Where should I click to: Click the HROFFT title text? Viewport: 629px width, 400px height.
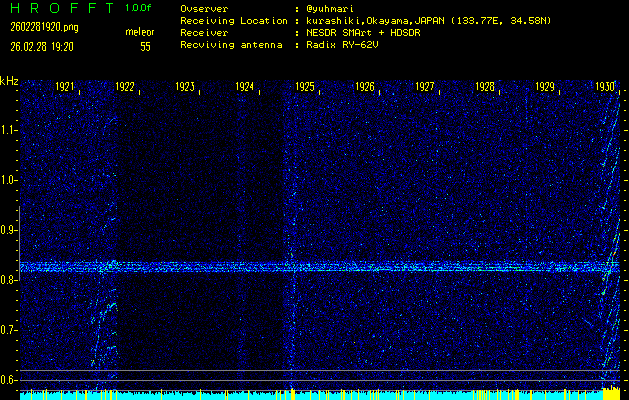tap(62, 8)
